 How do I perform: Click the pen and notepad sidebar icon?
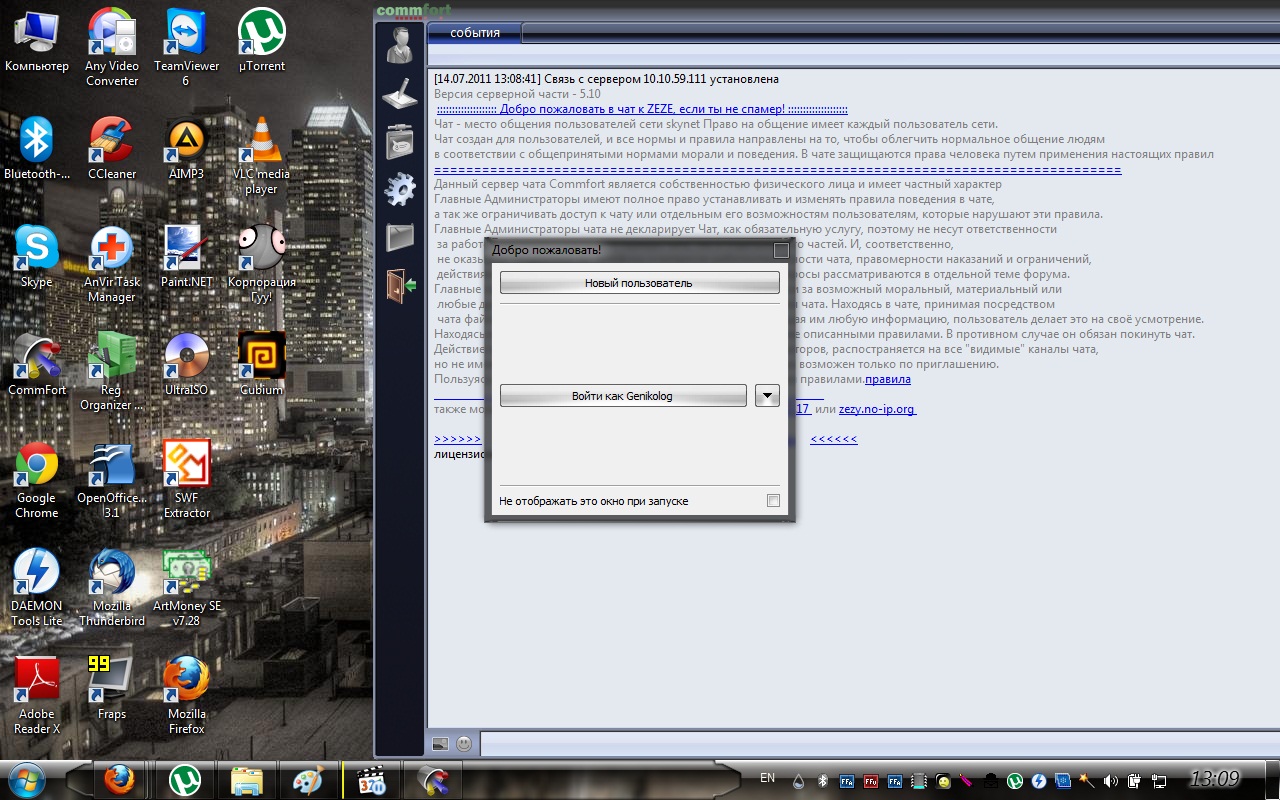tap(400, 93)
